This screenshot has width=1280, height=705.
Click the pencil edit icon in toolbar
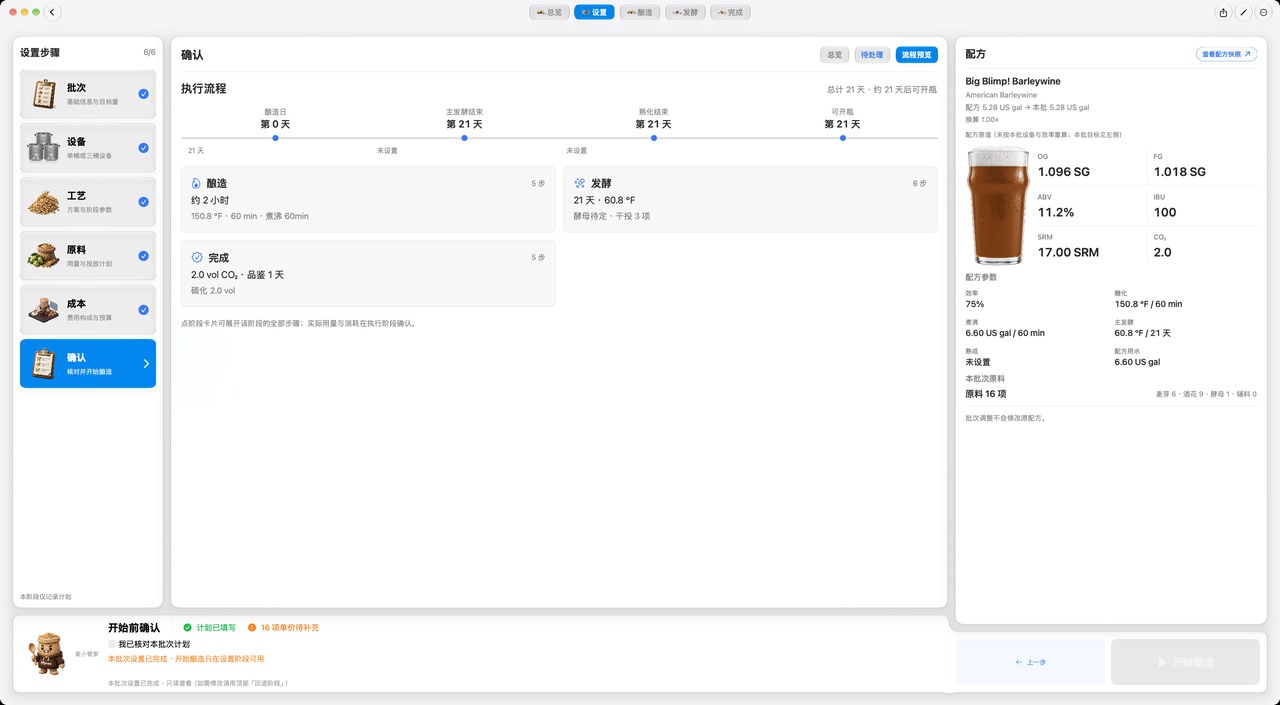1243,13
